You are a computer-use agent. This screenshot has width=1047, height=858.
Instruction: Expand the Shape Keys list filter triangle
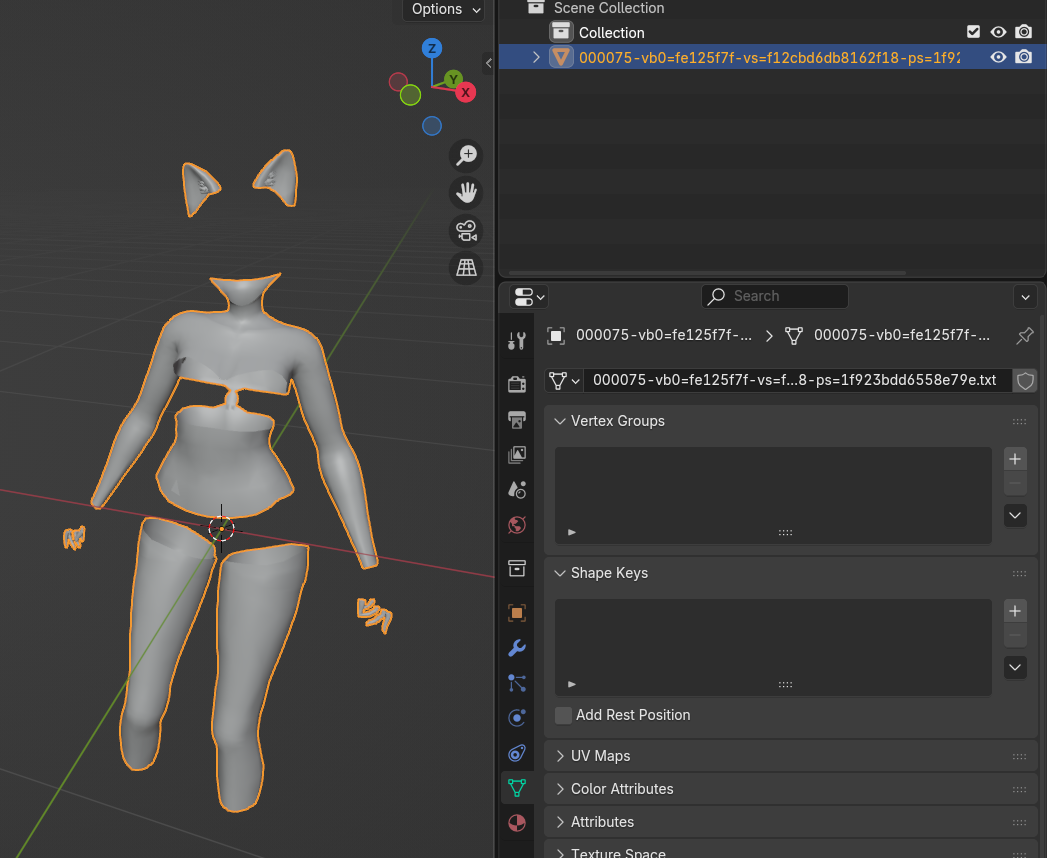coord(572,684)
